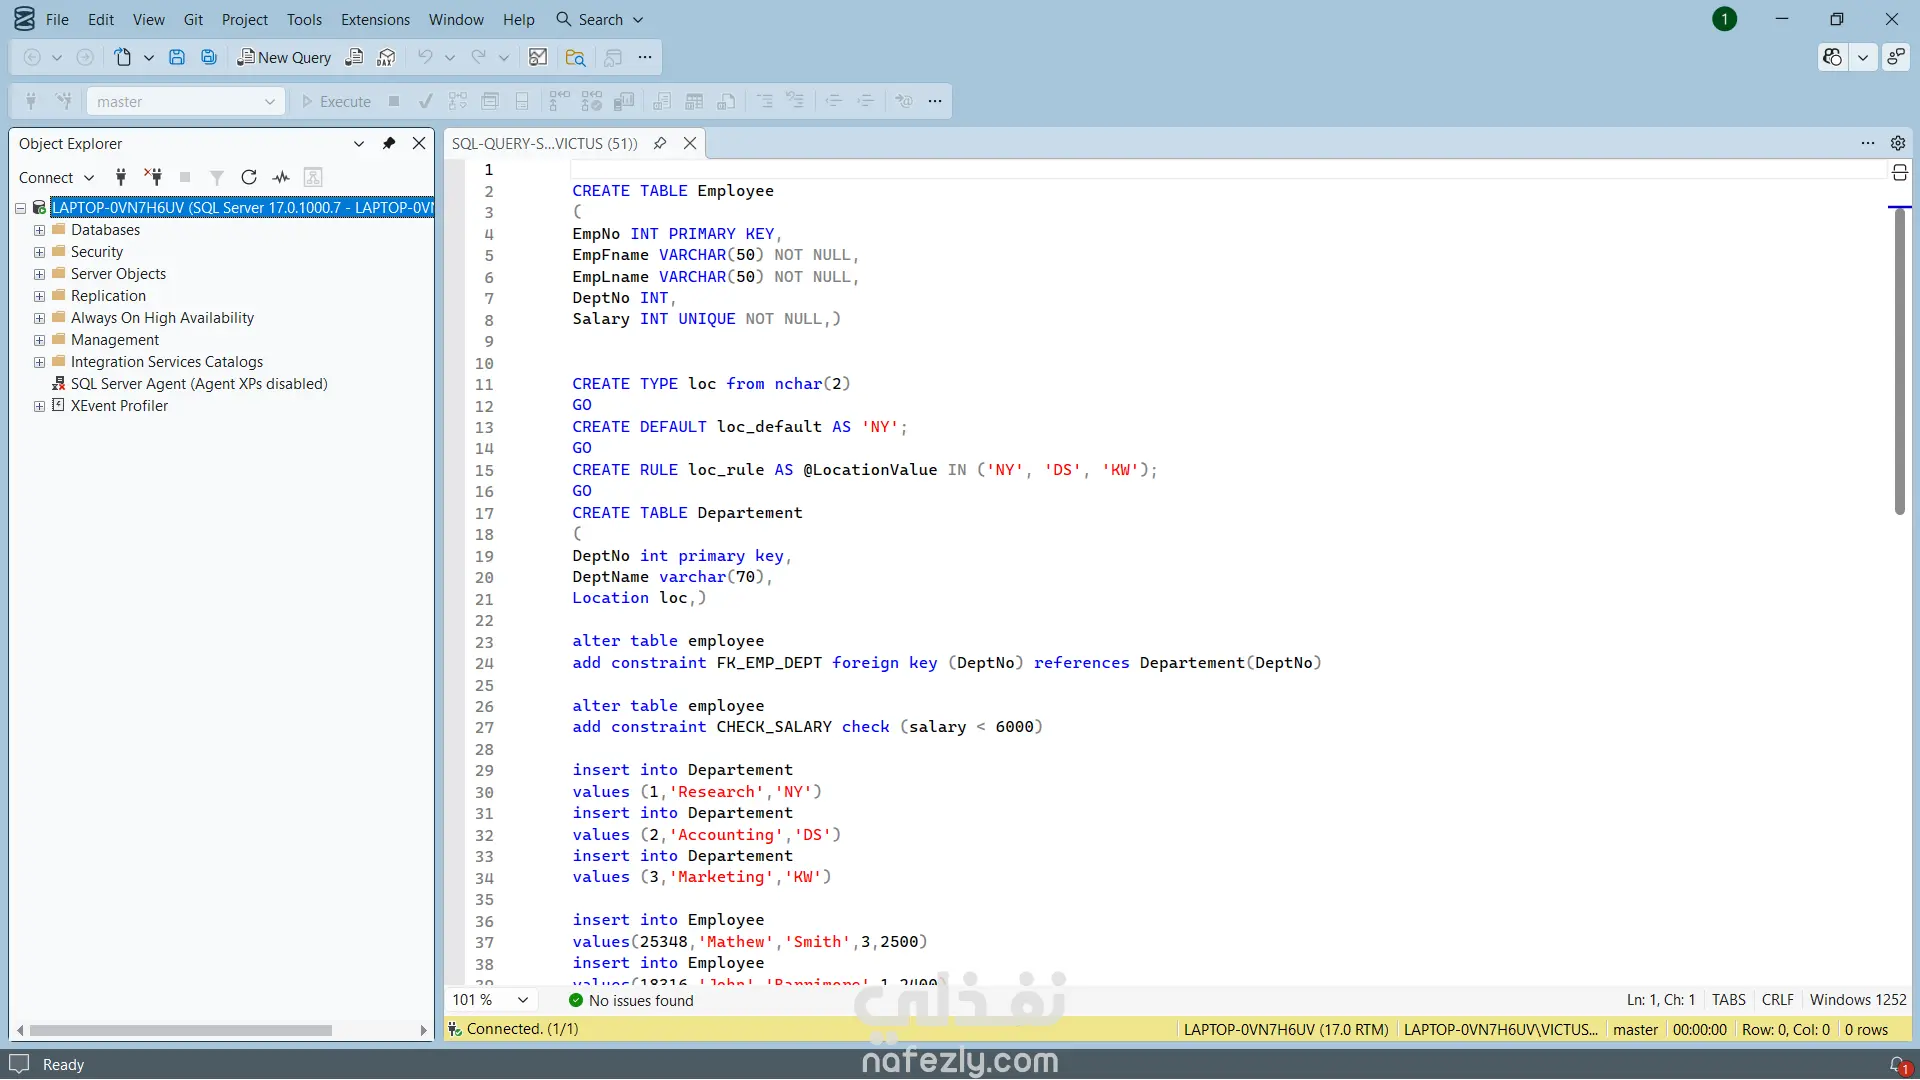This screenshot has width=1920, height=1080.
Task: Toggle auto-hide pin for Object Explorer
Action: click(389, 143)
